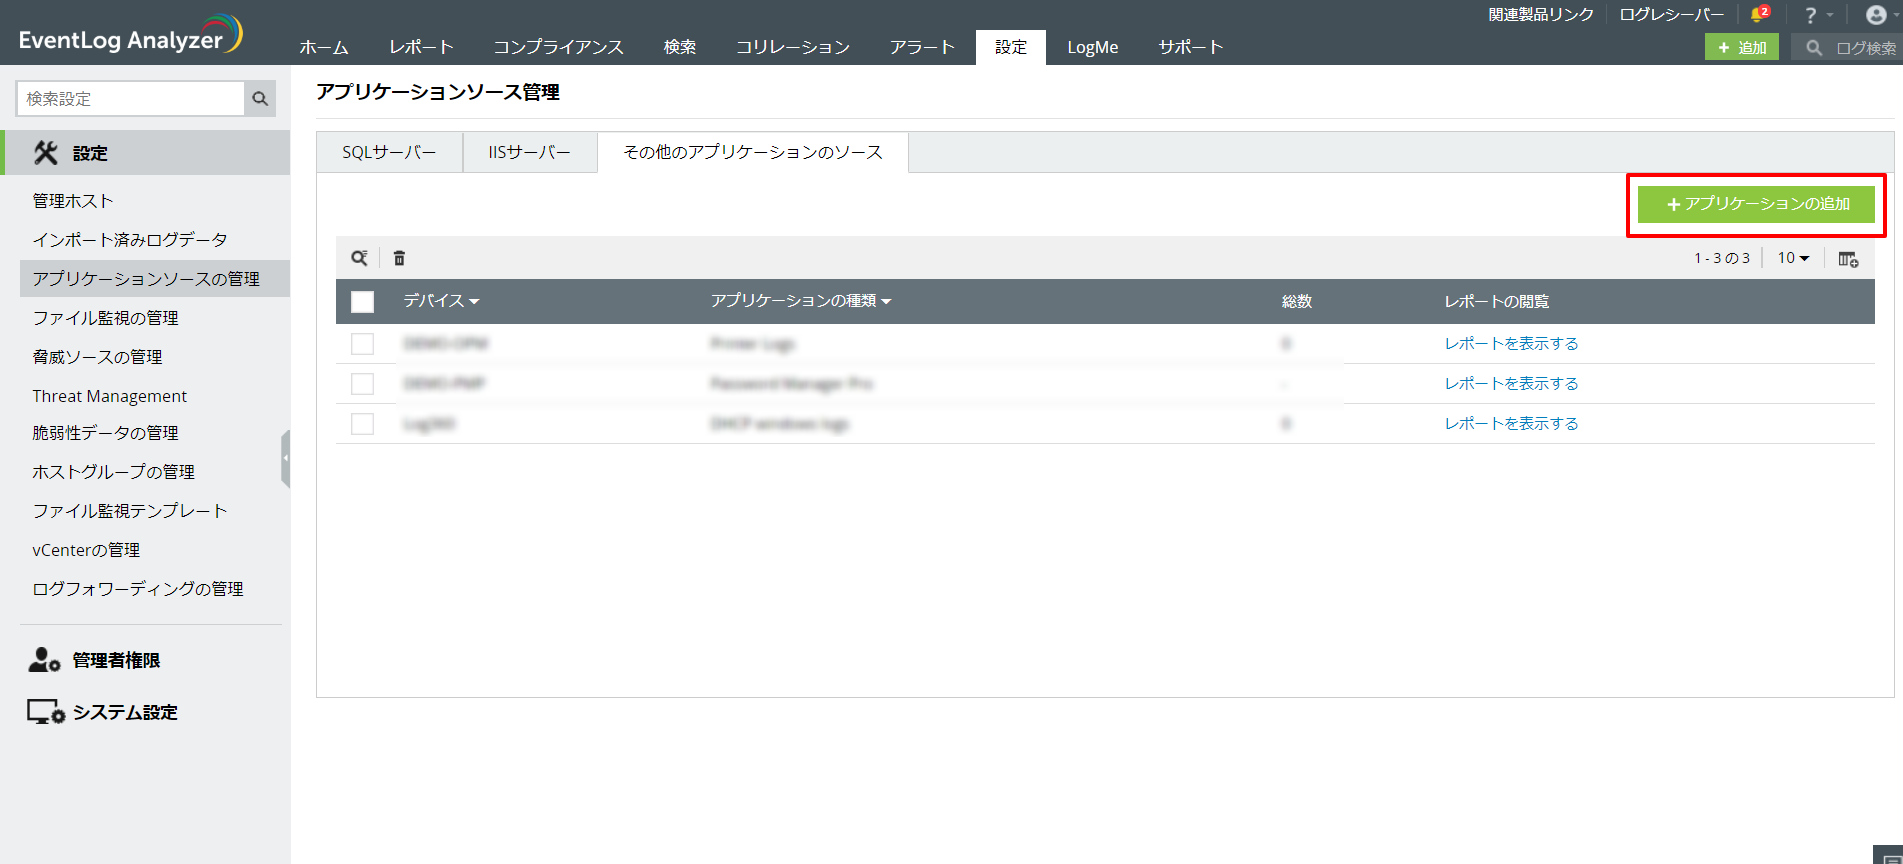Click the administrator privileges icon
This screenshot has width=1903, height=864.
[44, 660]
